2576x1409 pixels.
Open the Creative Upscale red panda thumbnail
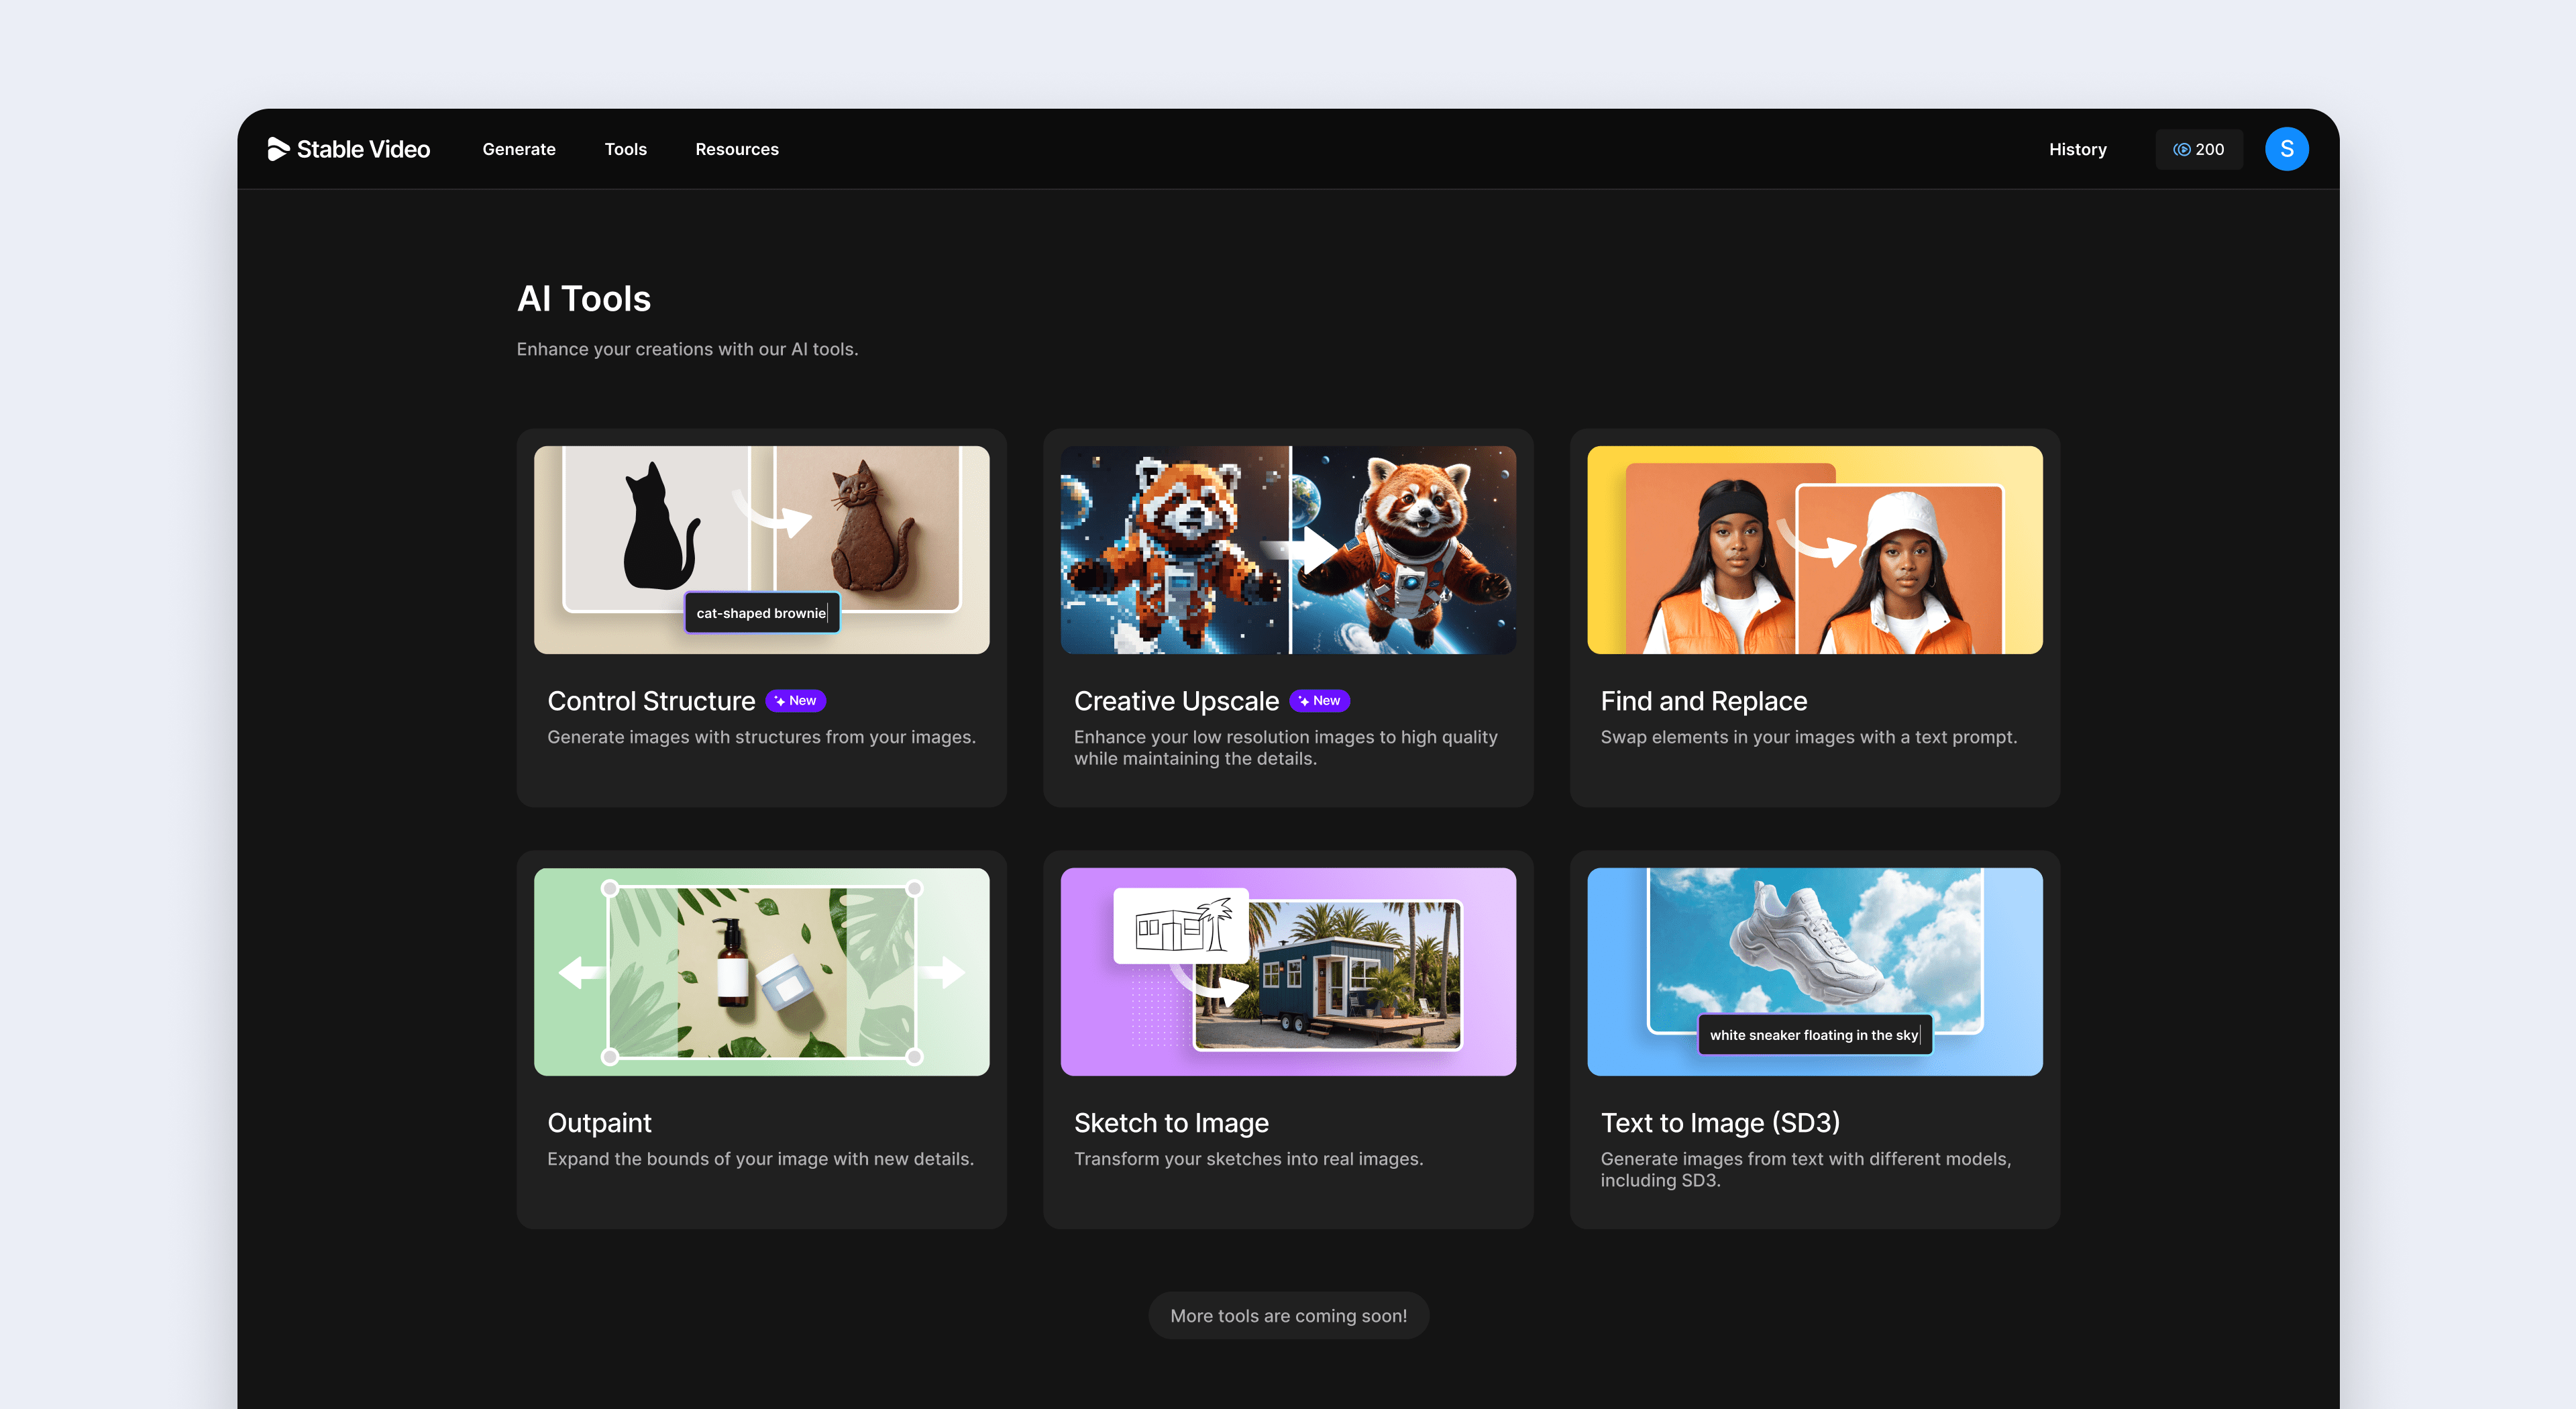[1288, 550]
